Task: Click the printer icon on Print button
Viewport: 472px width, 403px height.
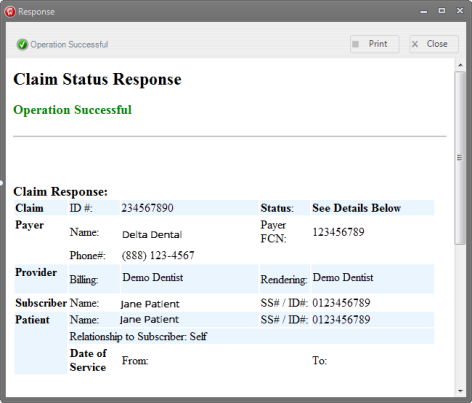Action: (x=356, y=44)
